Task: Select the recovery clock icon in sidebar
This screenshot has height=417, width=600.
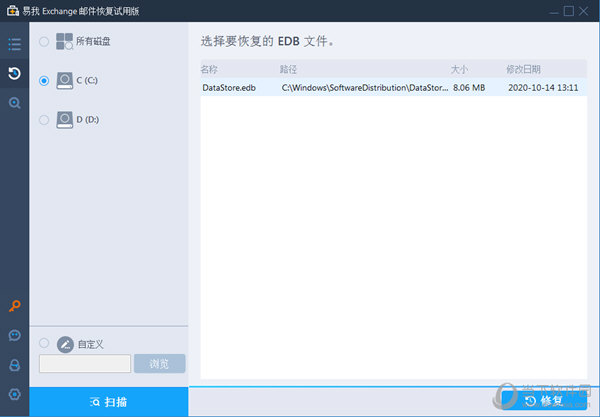Action: tap(15, 73)
